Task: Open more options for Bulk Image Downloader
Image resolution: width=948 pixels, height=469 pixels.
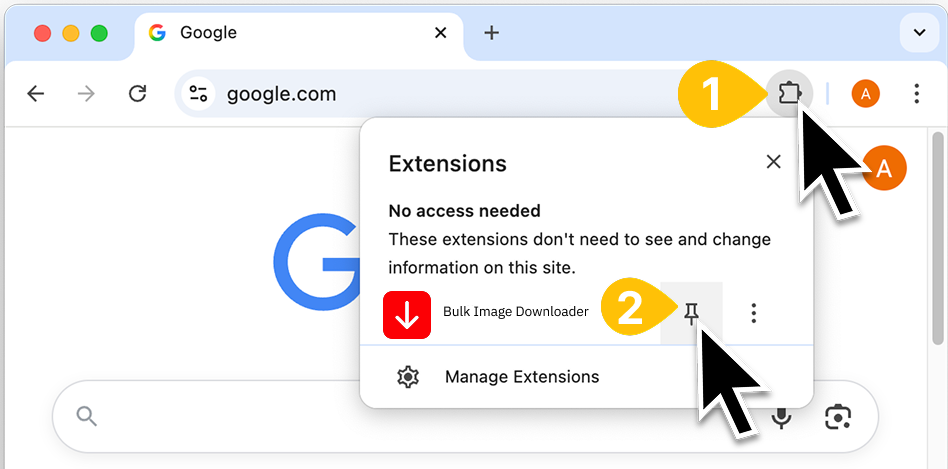Action: [754, 314]
